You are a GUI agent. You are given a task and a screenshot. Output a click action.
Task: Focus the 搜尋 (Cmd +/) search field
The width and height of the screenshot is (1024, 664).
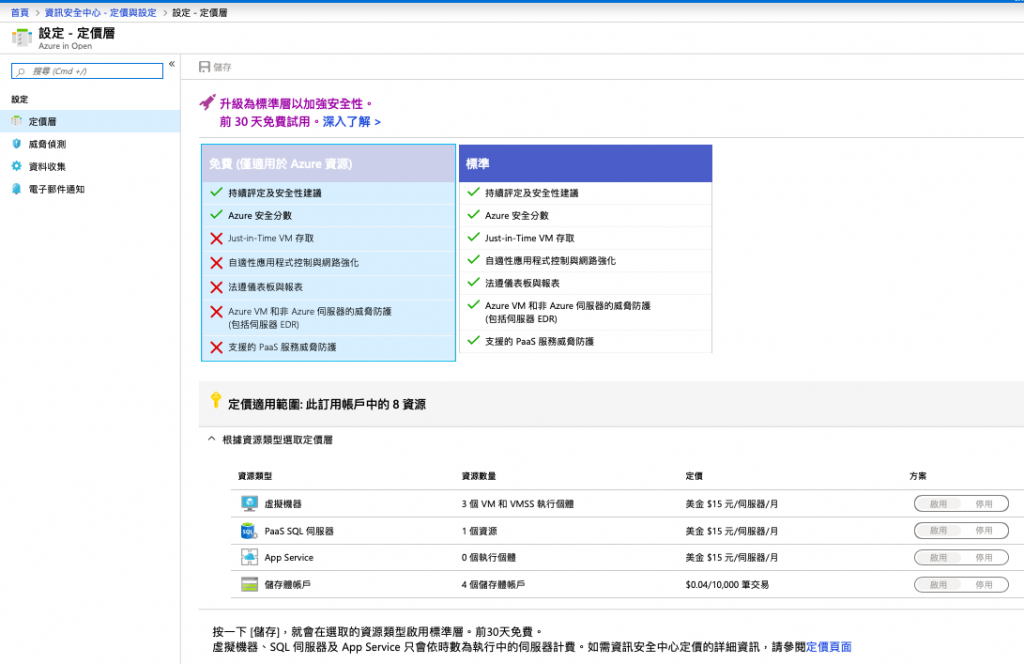pos(87,71)
